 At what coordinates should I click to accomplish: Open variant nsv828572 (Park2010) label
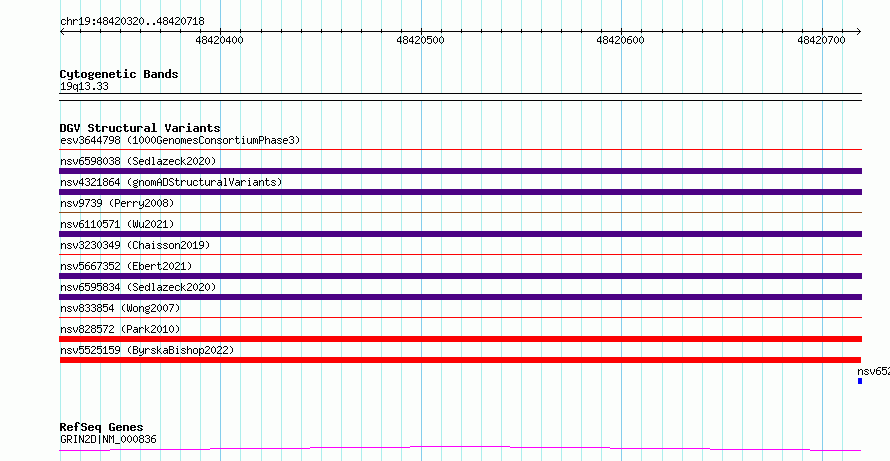tap(120, 329)
